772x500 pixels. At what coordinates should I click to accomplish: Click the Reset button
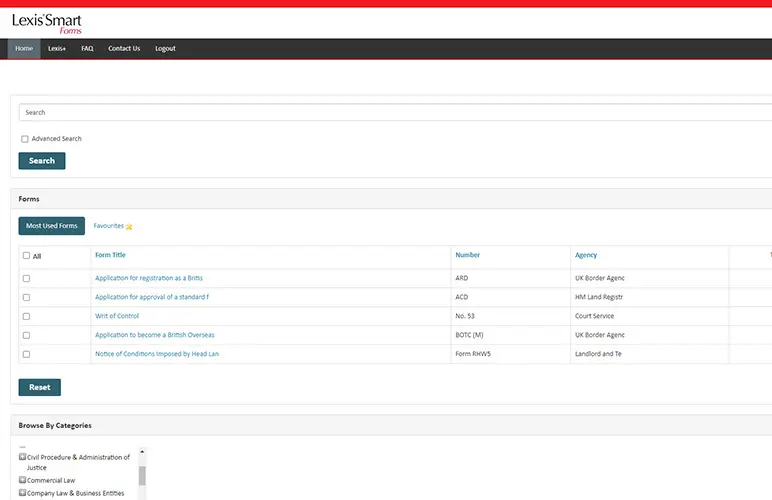pos(40,387)
